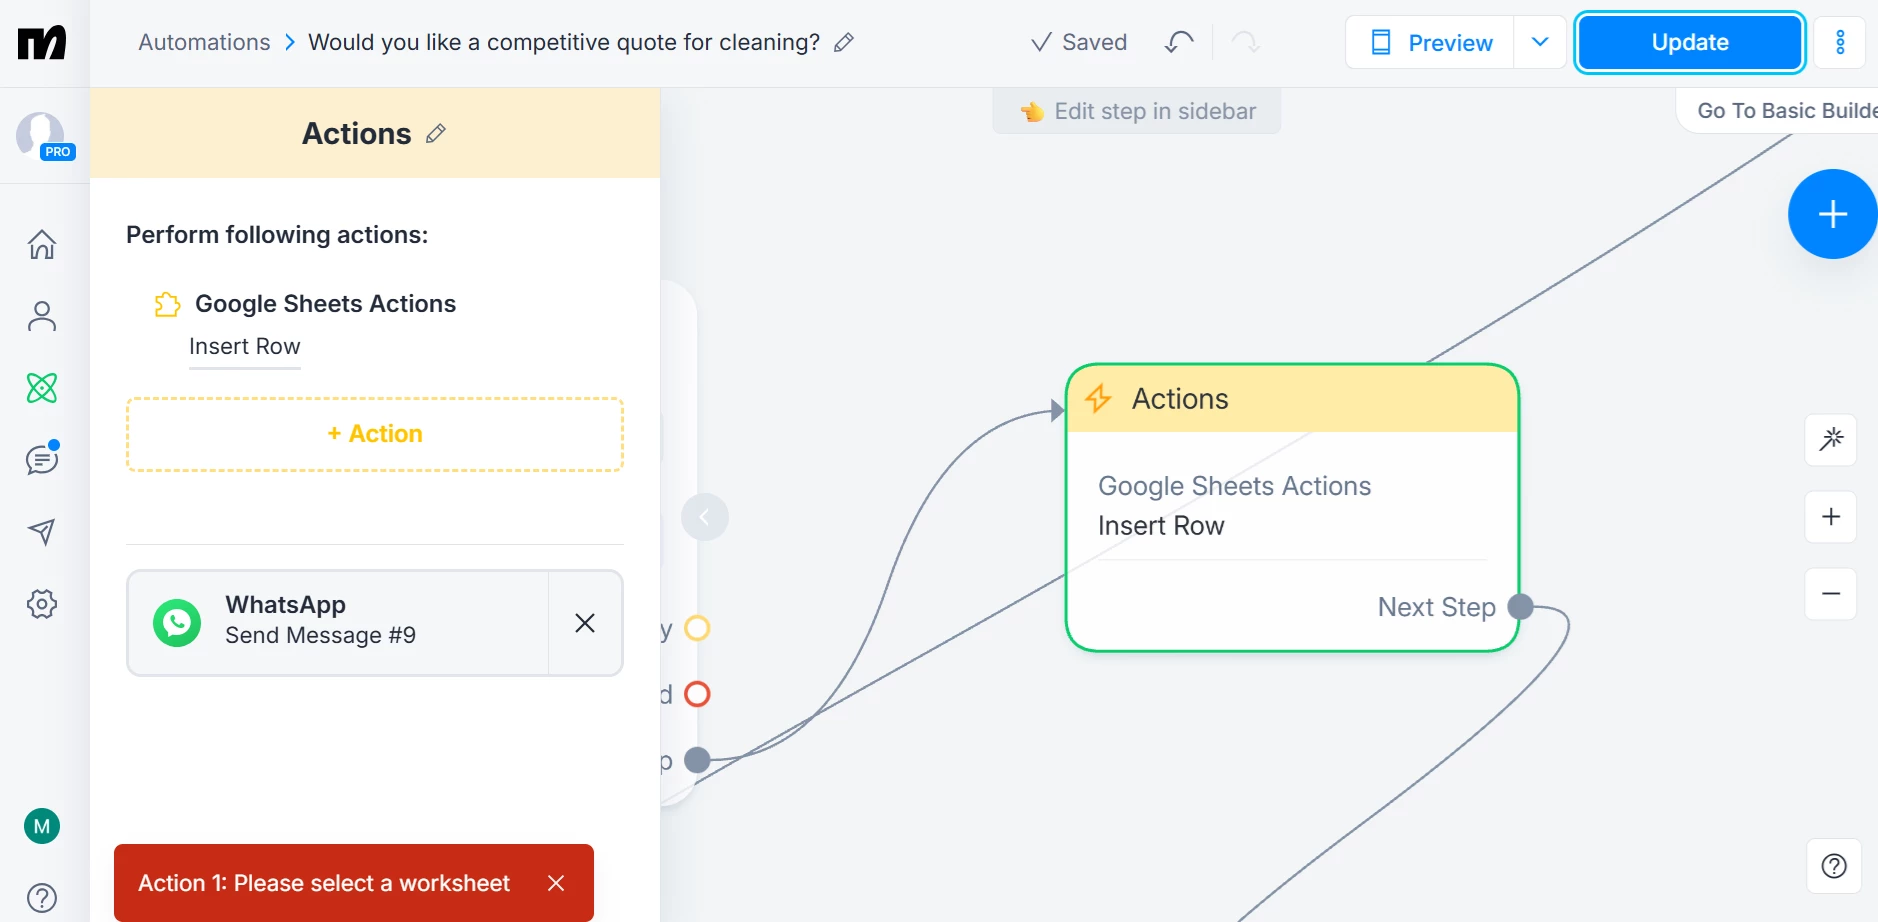
Task: Remove WhatsApp Send Message #9 connection
Action: (x=585, y=623)
